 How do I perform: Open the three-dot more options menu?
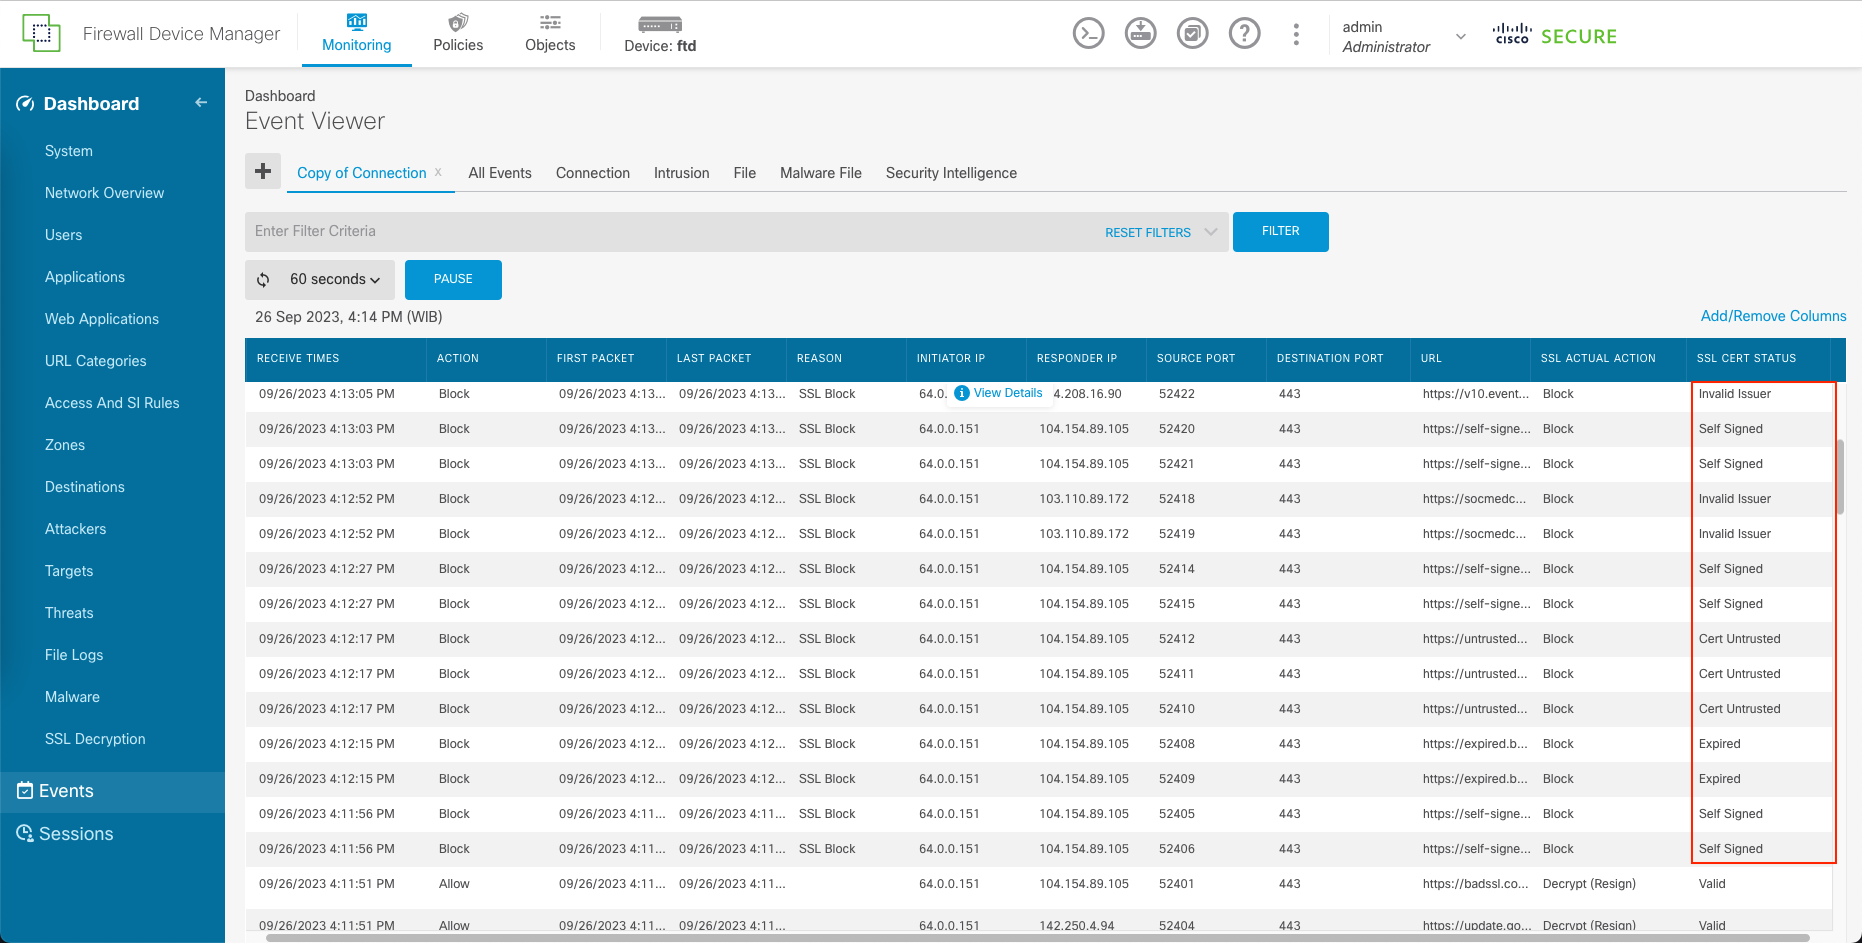(x=1296, y=34)
